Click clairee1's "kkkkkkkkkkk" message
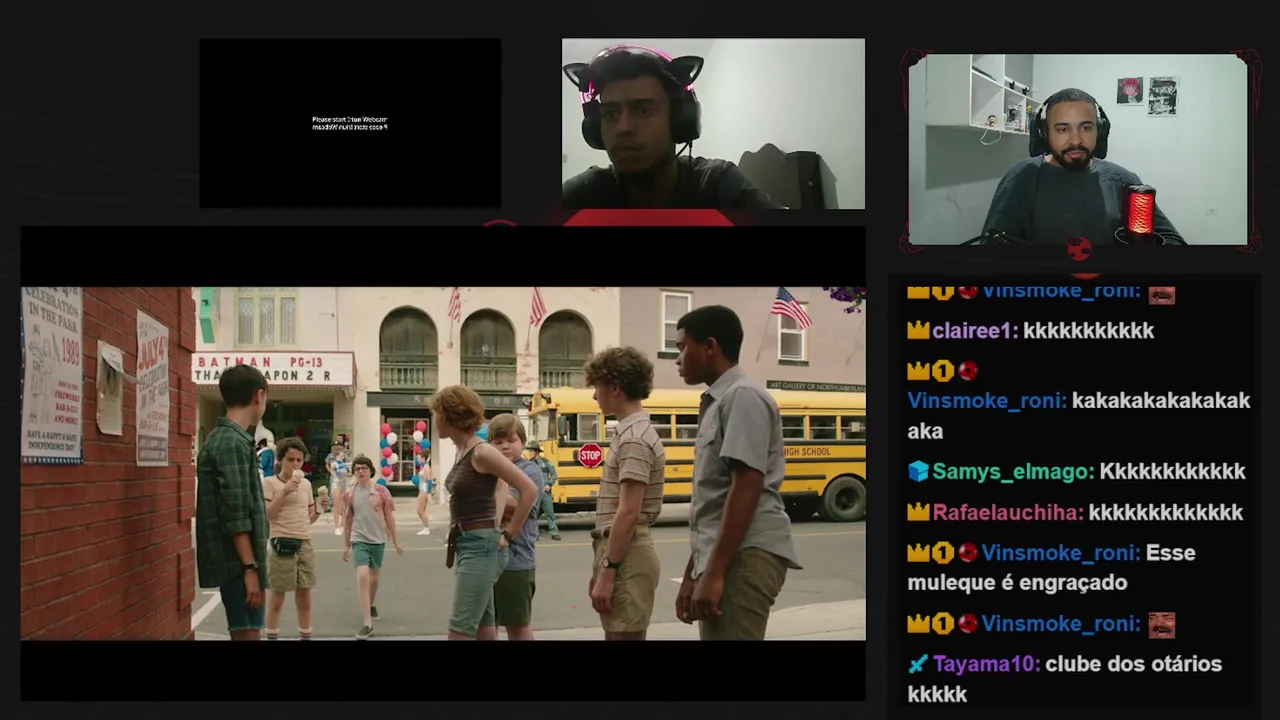This screenshot has width=1280, height=720. (x=1089, y=330)
